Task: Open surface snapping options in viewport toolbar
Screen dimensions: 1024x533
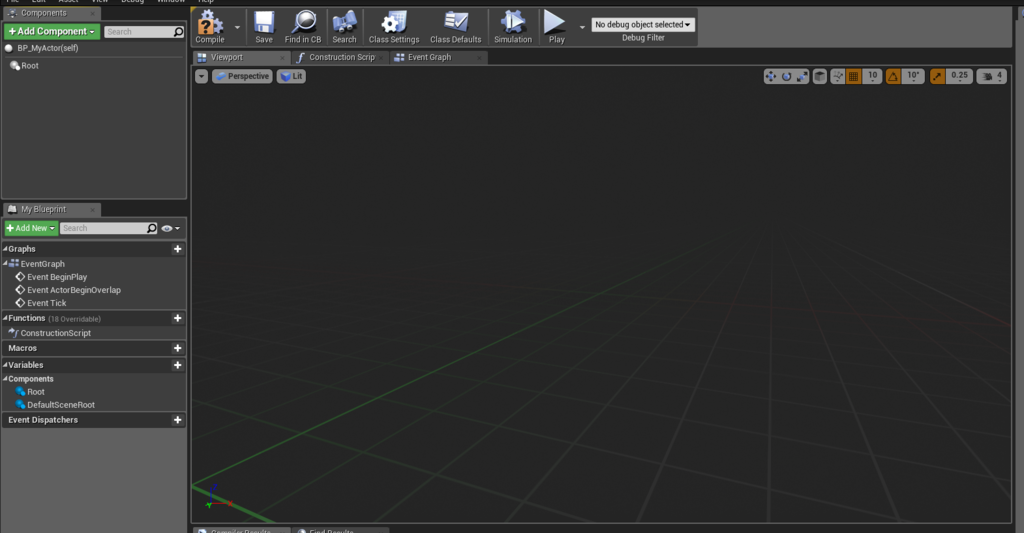Action: [x=837, y=76]
